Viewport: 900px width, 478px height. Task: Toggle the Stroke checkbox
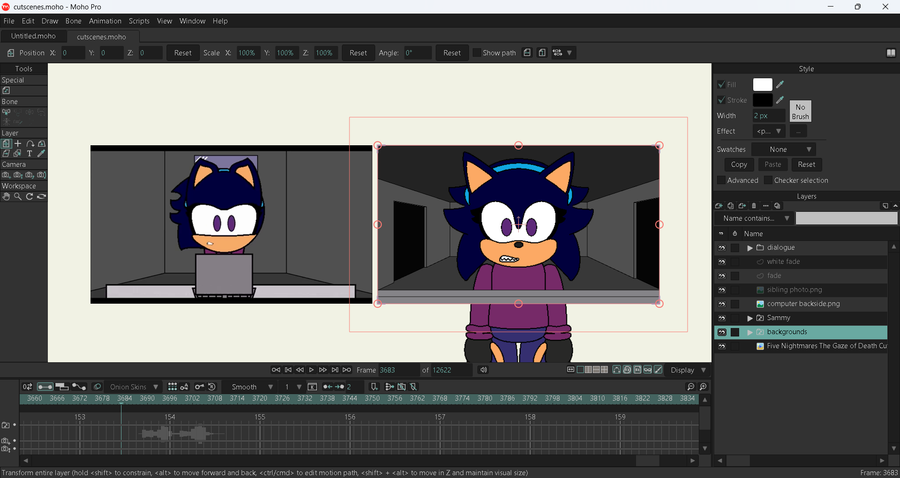coord(721,100)
